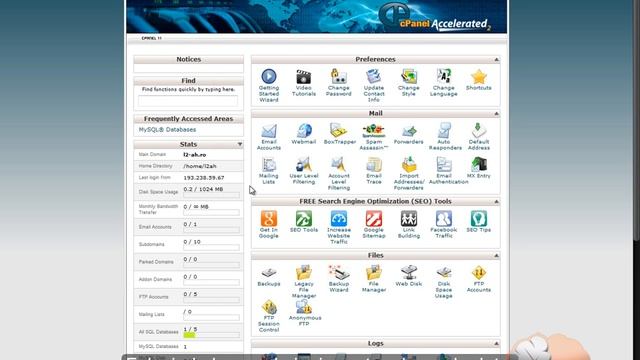Open the Shortcuts star icon
This screenshot has width=640, height=360.
point(479,77)
